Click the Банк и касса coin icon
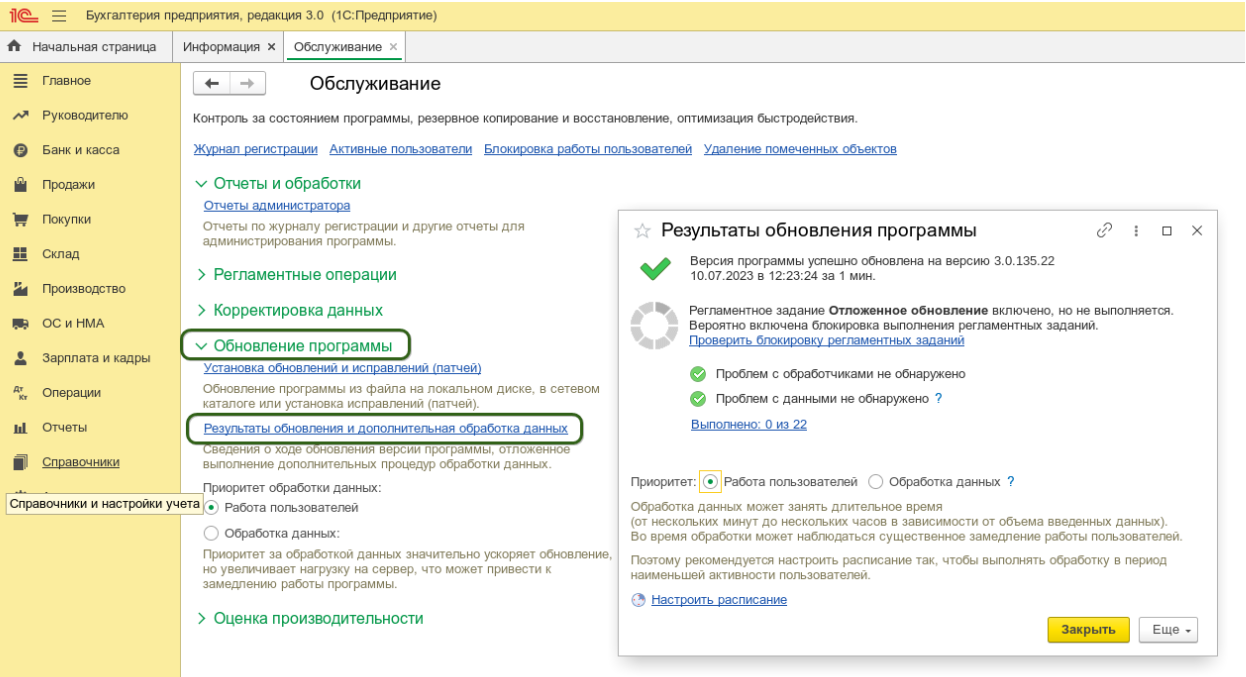Screen dimensions: 1246x677 tap(20, 150)
